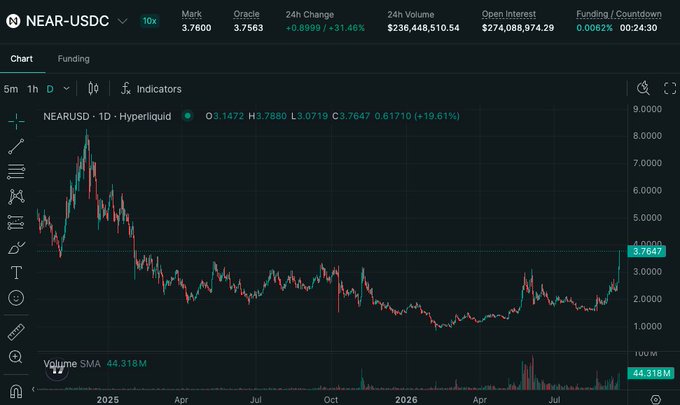This screenshot has height=405, width=680.
Task: Click the 10x leverage badge
Action: point(150,21)
